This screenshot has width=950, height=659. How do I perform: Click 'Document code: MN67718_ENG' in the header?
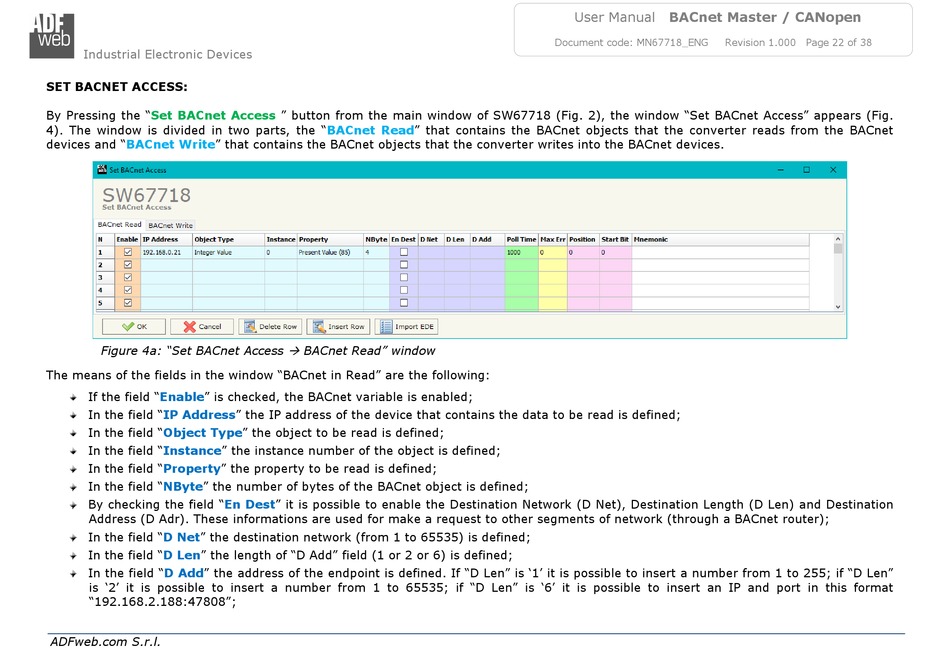(631, 42)
